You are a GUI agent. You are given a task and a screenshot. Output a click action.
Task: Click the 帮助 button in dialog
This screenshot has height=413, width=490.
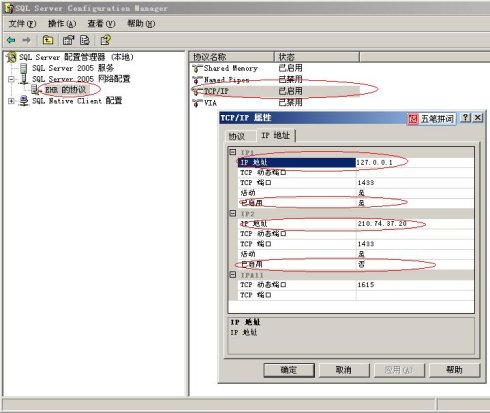click(454, 370)
